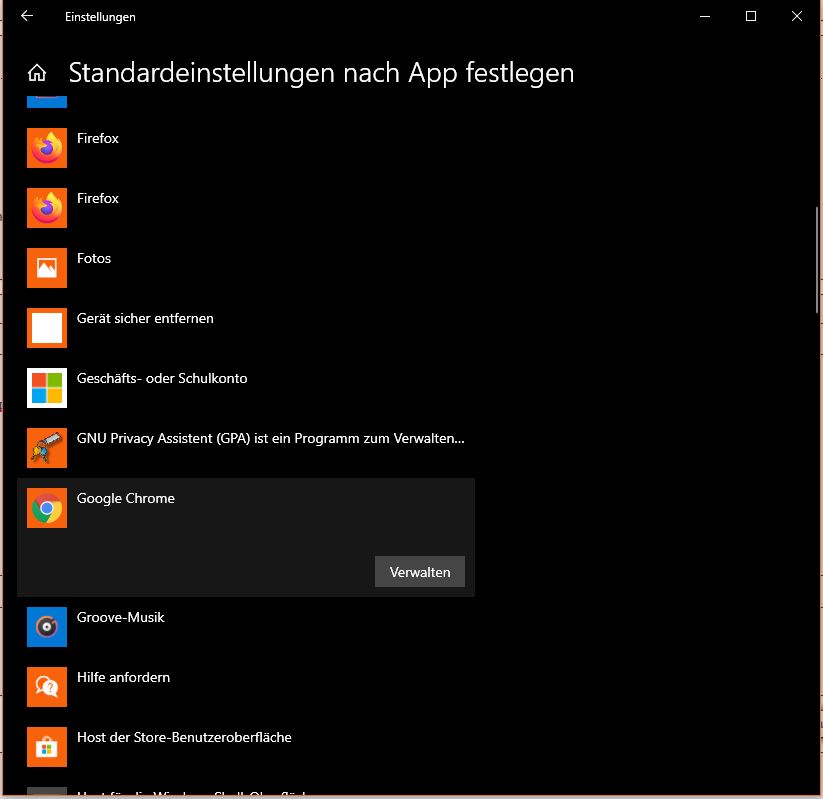Screen dimensions: 823x799
Task: Select Geschäfts- oder Schulkonto text
Action: coord(162,379)
